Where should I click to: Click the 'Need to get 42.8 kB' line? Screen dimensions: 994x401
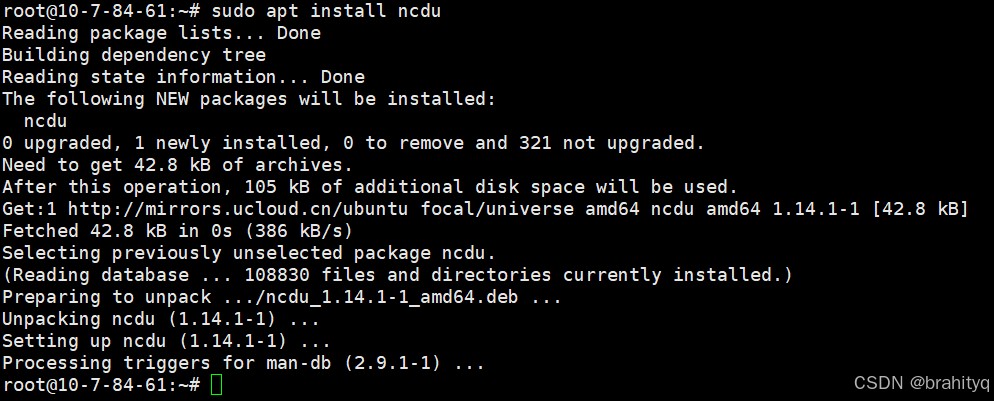click(177, 165)
